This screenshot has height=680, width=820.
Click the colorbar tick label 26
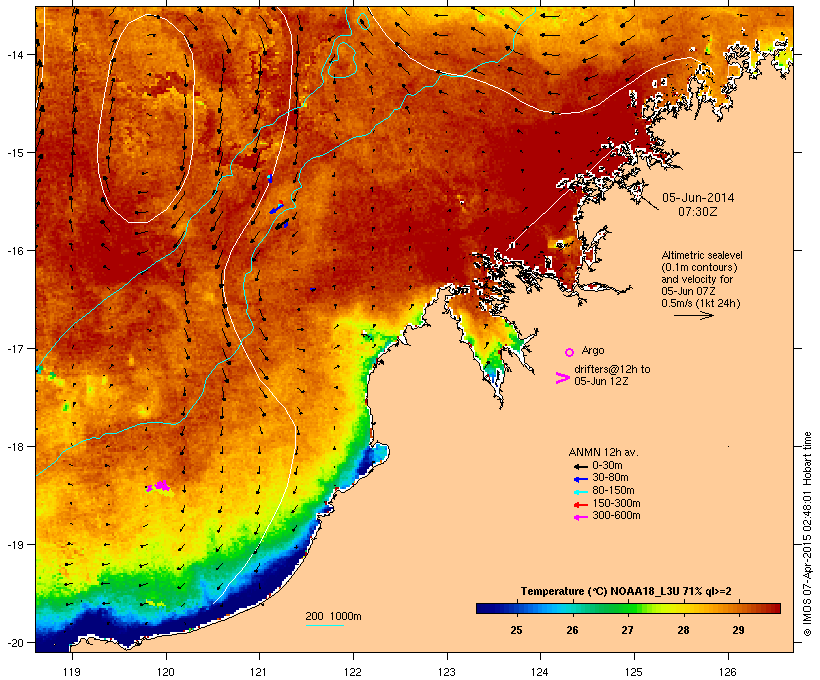[572, 630]
